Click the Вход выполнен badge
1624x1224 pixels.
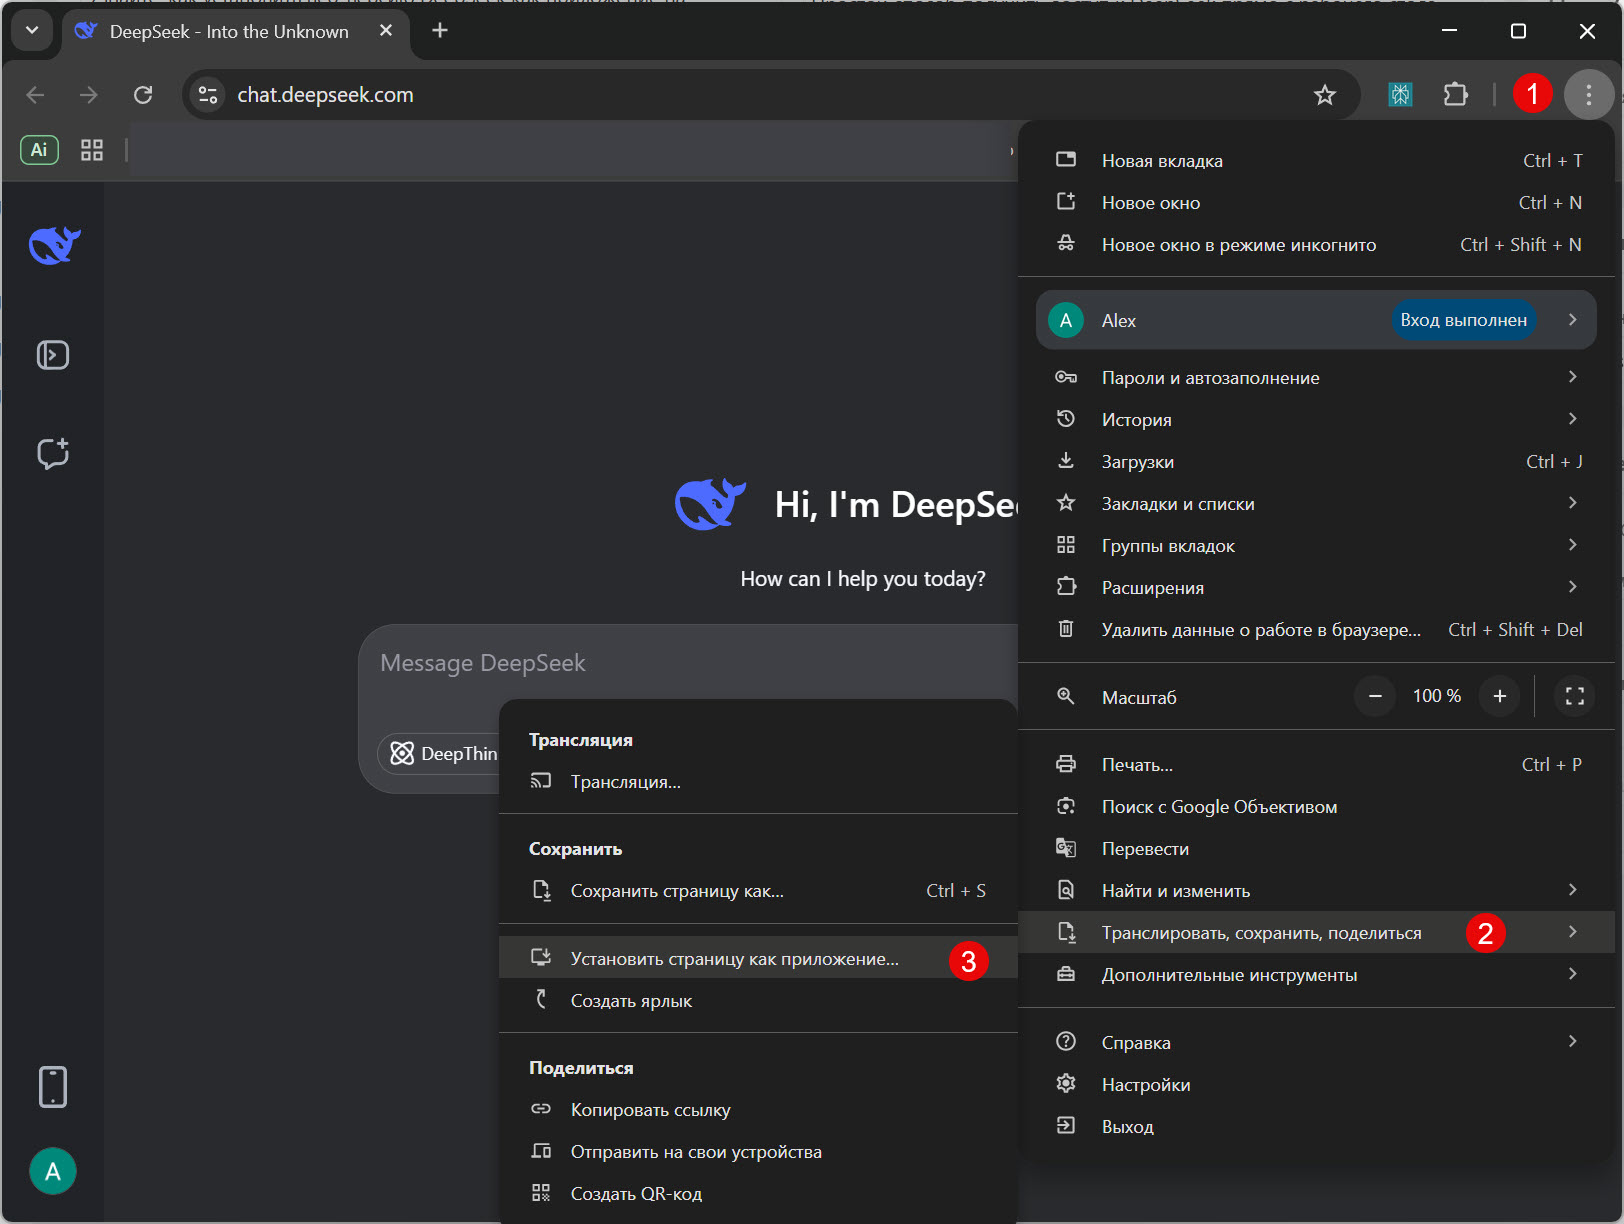click(1463, 320)
